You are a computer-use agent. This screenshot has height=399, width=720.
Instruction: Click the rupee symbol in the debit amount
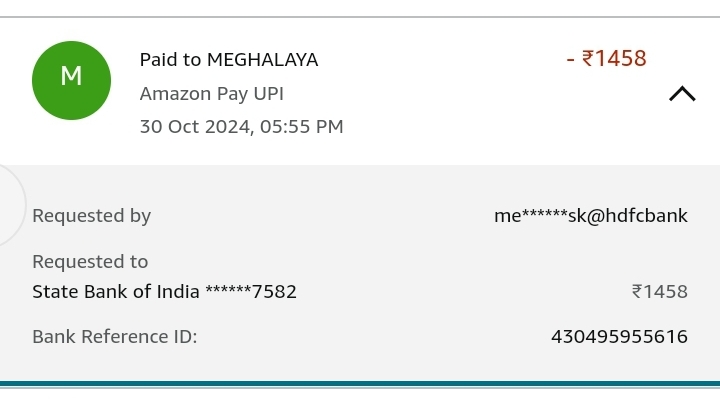click(x=588, y=59)
